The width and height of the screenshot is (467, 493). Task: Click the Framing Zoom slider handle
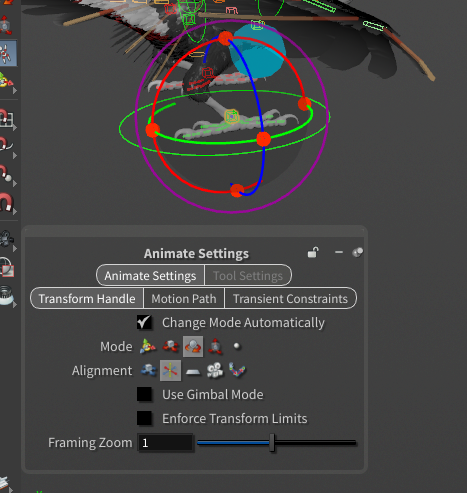point(272,443)
